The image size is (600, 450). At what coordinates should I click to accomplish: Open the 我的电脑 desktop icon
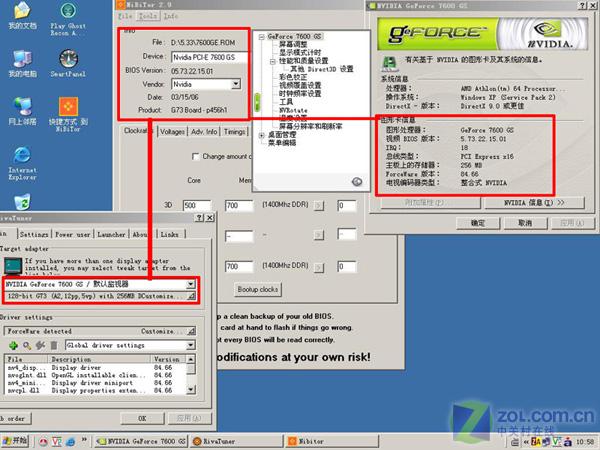coord(22,64)
